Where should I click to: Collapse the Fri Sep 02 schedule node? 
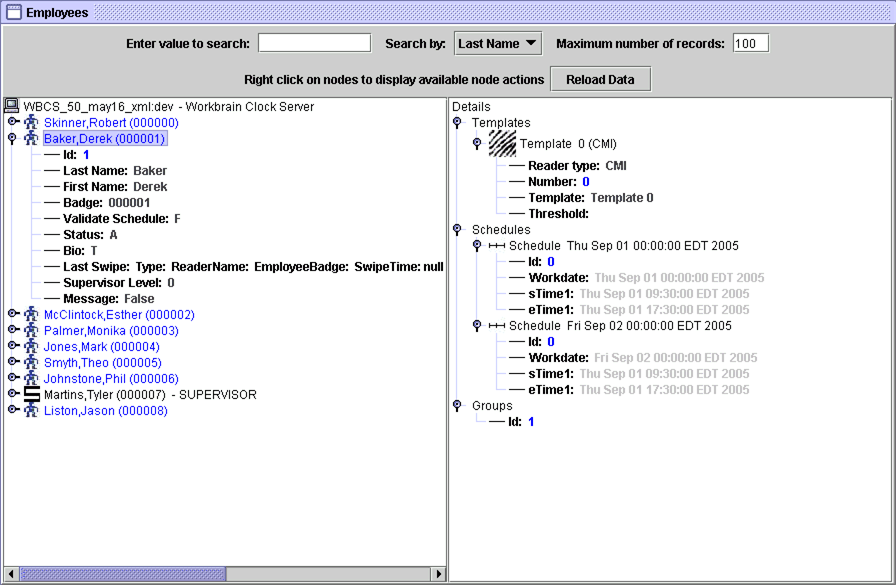point(477,325)
